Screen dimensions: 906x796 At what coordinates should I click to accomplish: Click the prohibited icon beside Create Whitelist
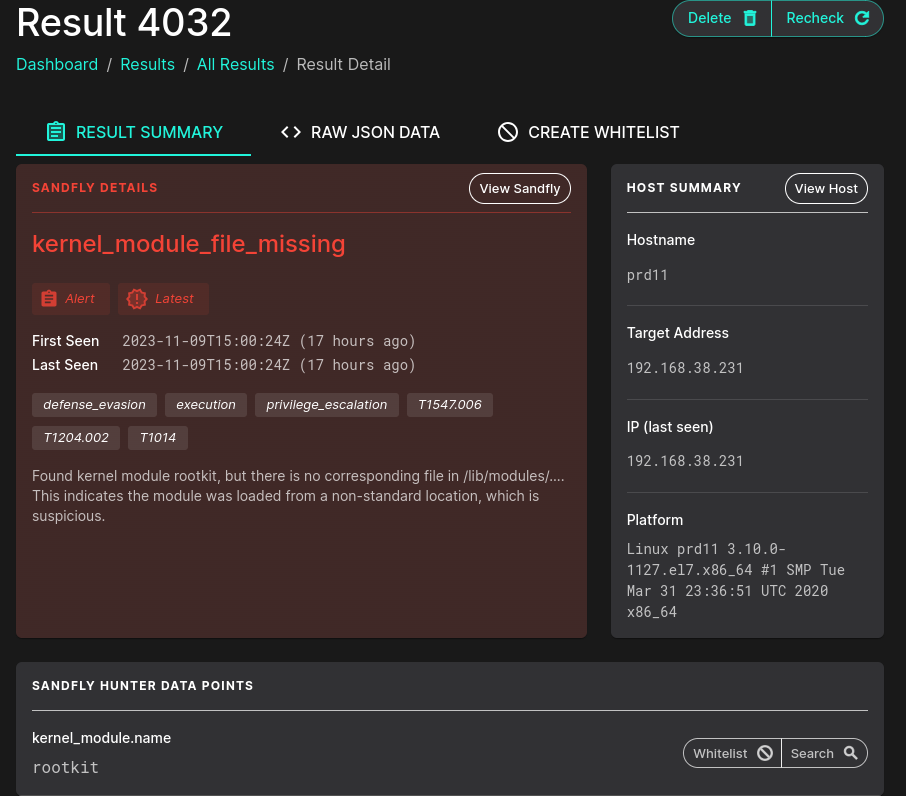508,132
